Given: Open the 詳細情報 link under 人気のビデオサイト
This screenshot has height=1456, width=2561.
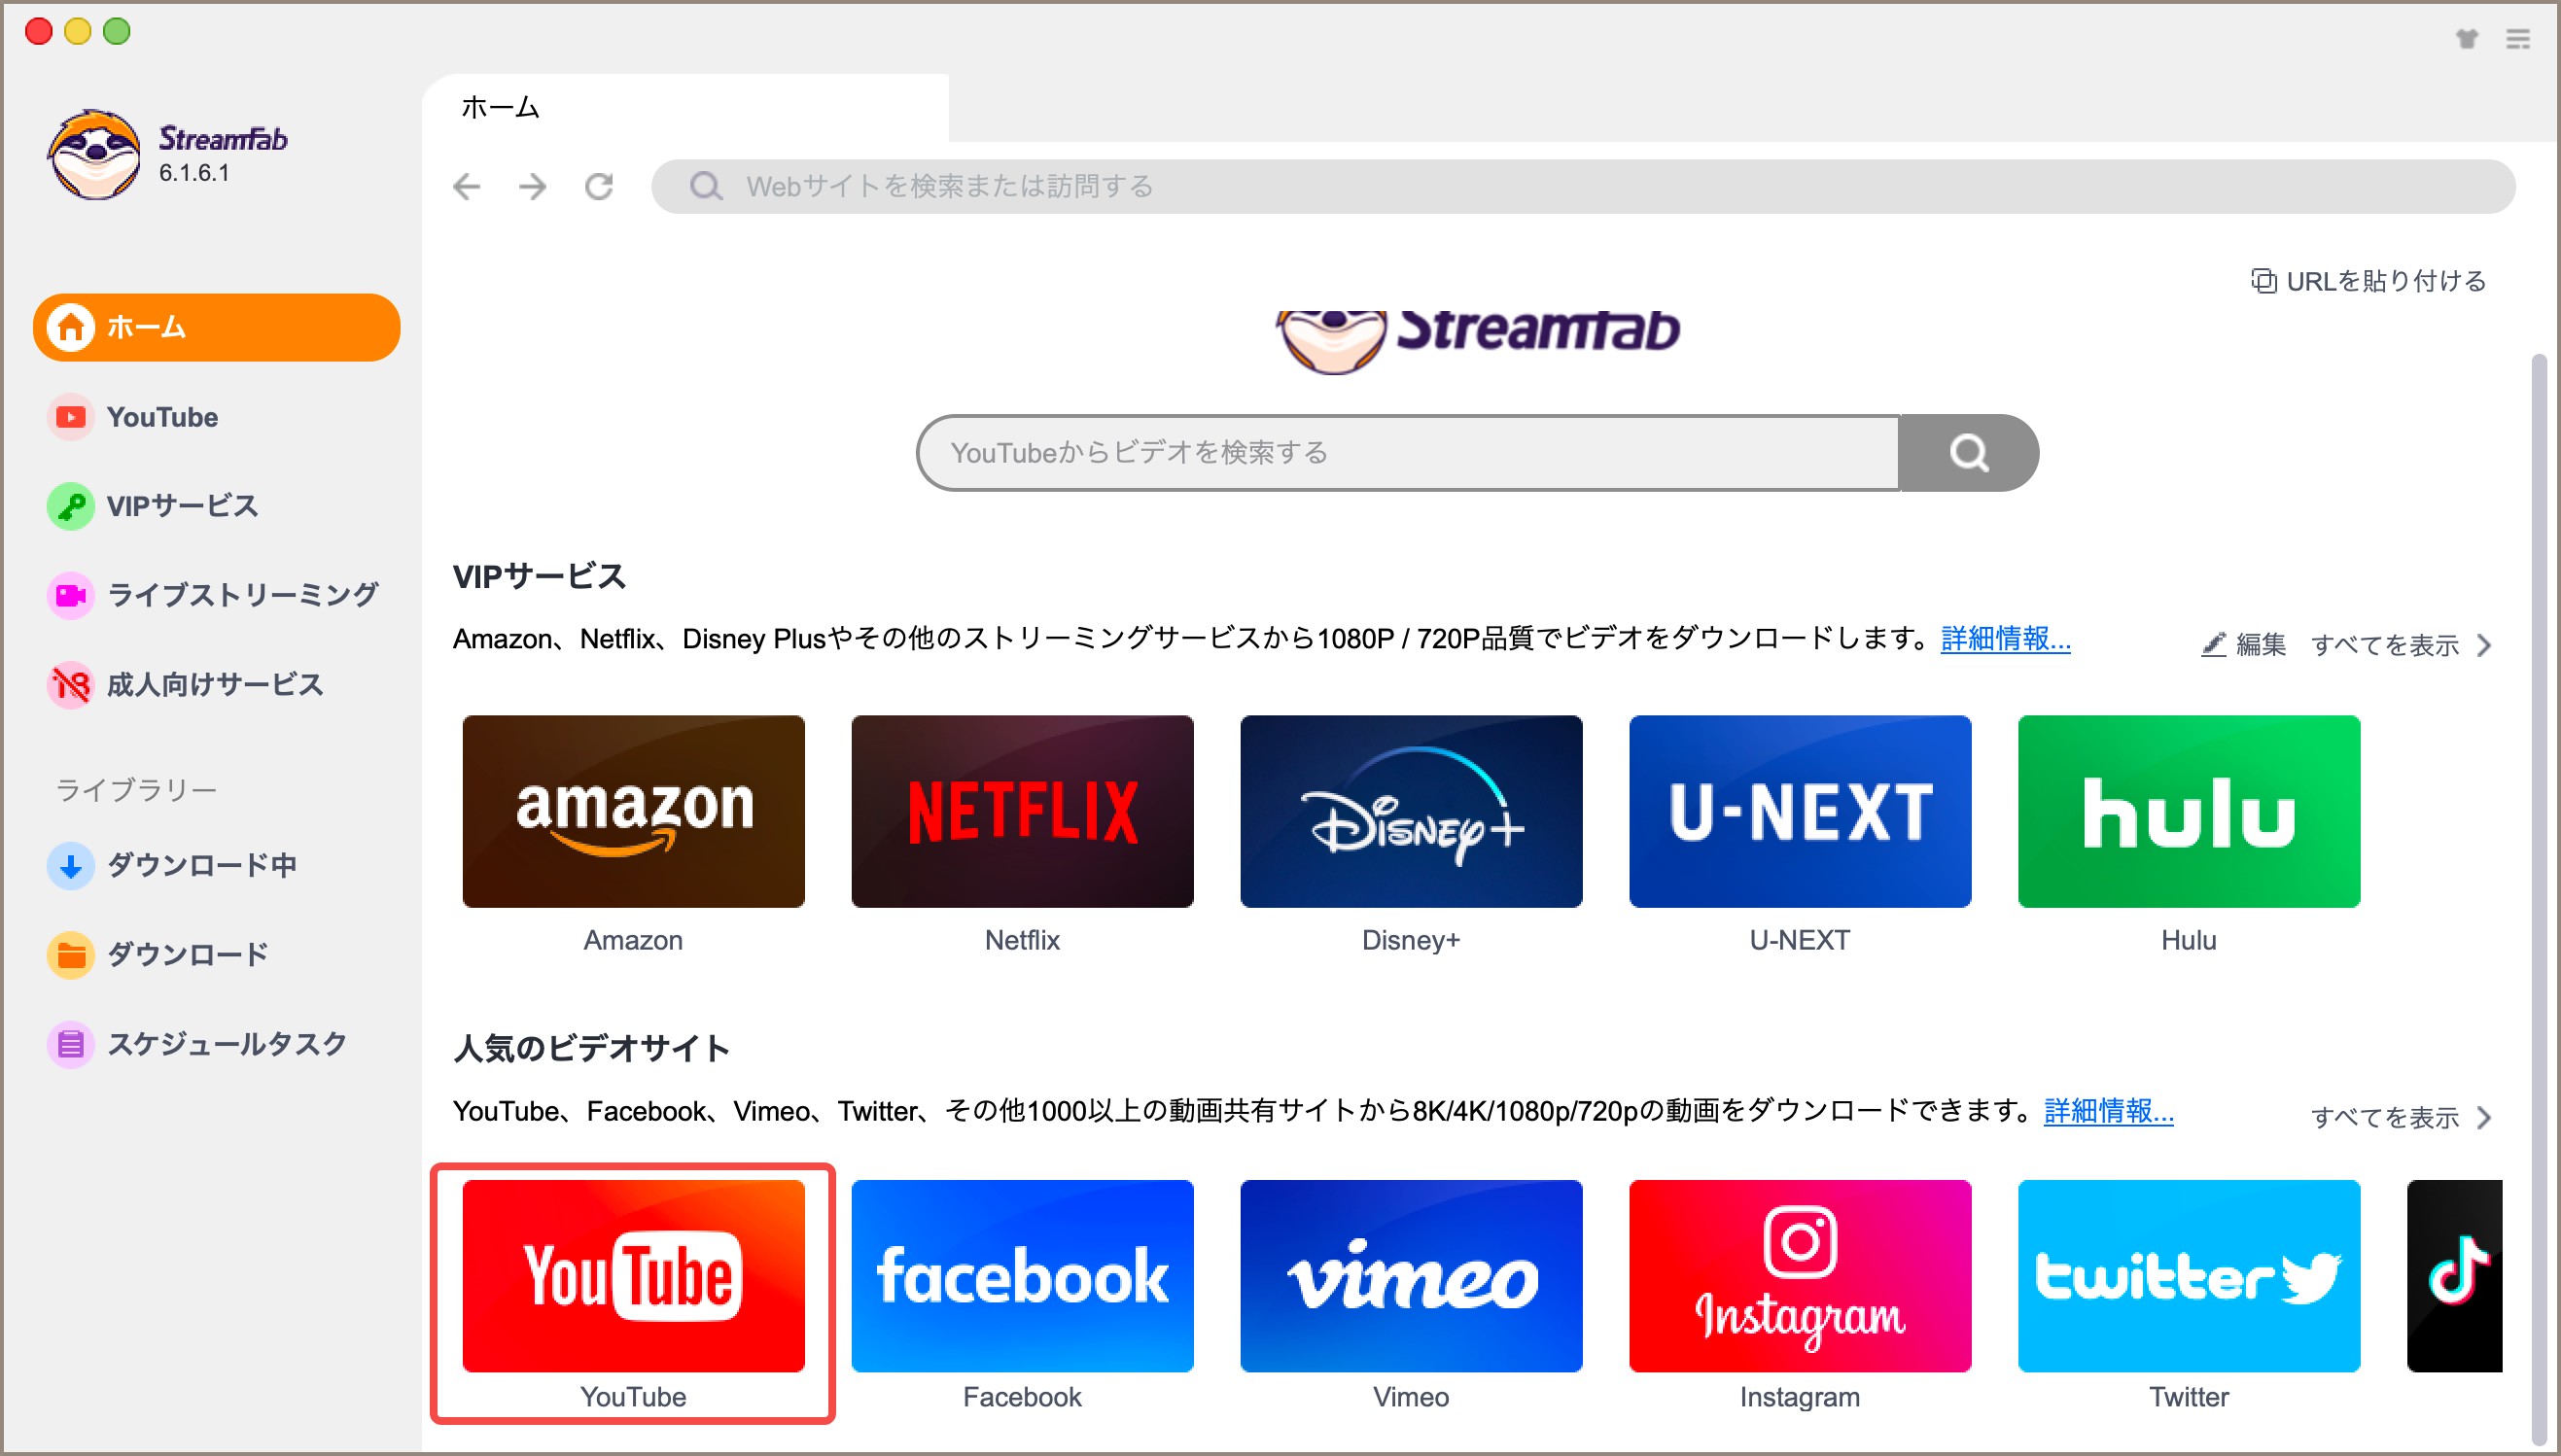Looking at the screenshot, I should pos(2109,1111).
